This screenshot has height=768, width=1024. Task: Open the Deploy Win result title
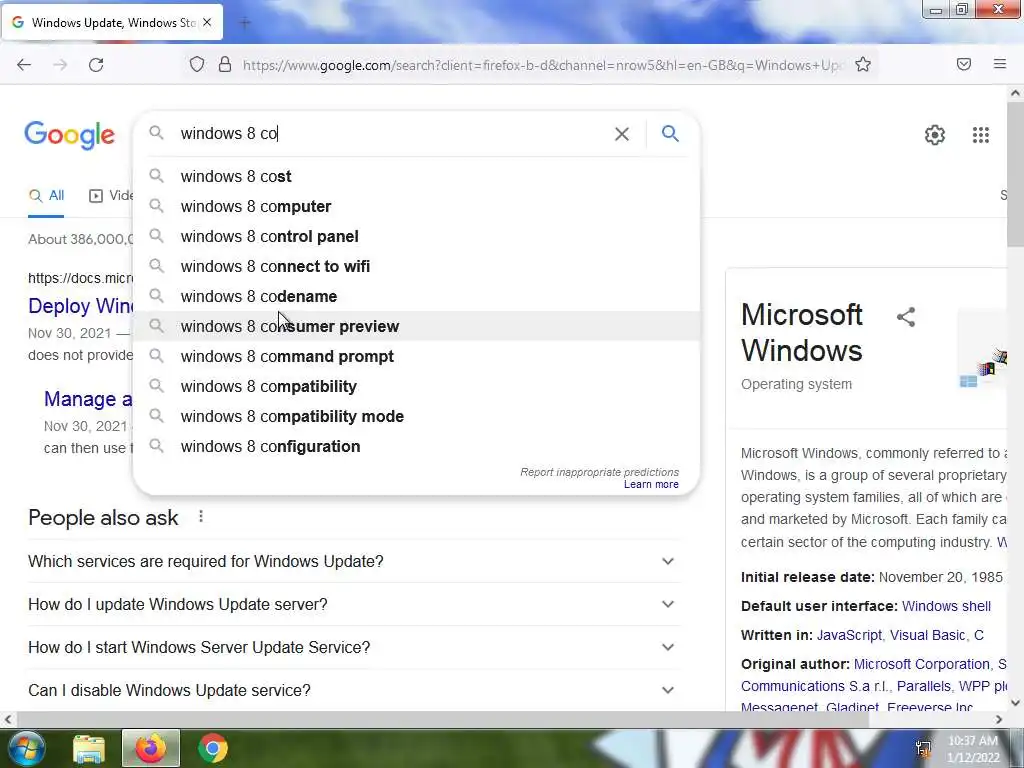coord(81,306)
